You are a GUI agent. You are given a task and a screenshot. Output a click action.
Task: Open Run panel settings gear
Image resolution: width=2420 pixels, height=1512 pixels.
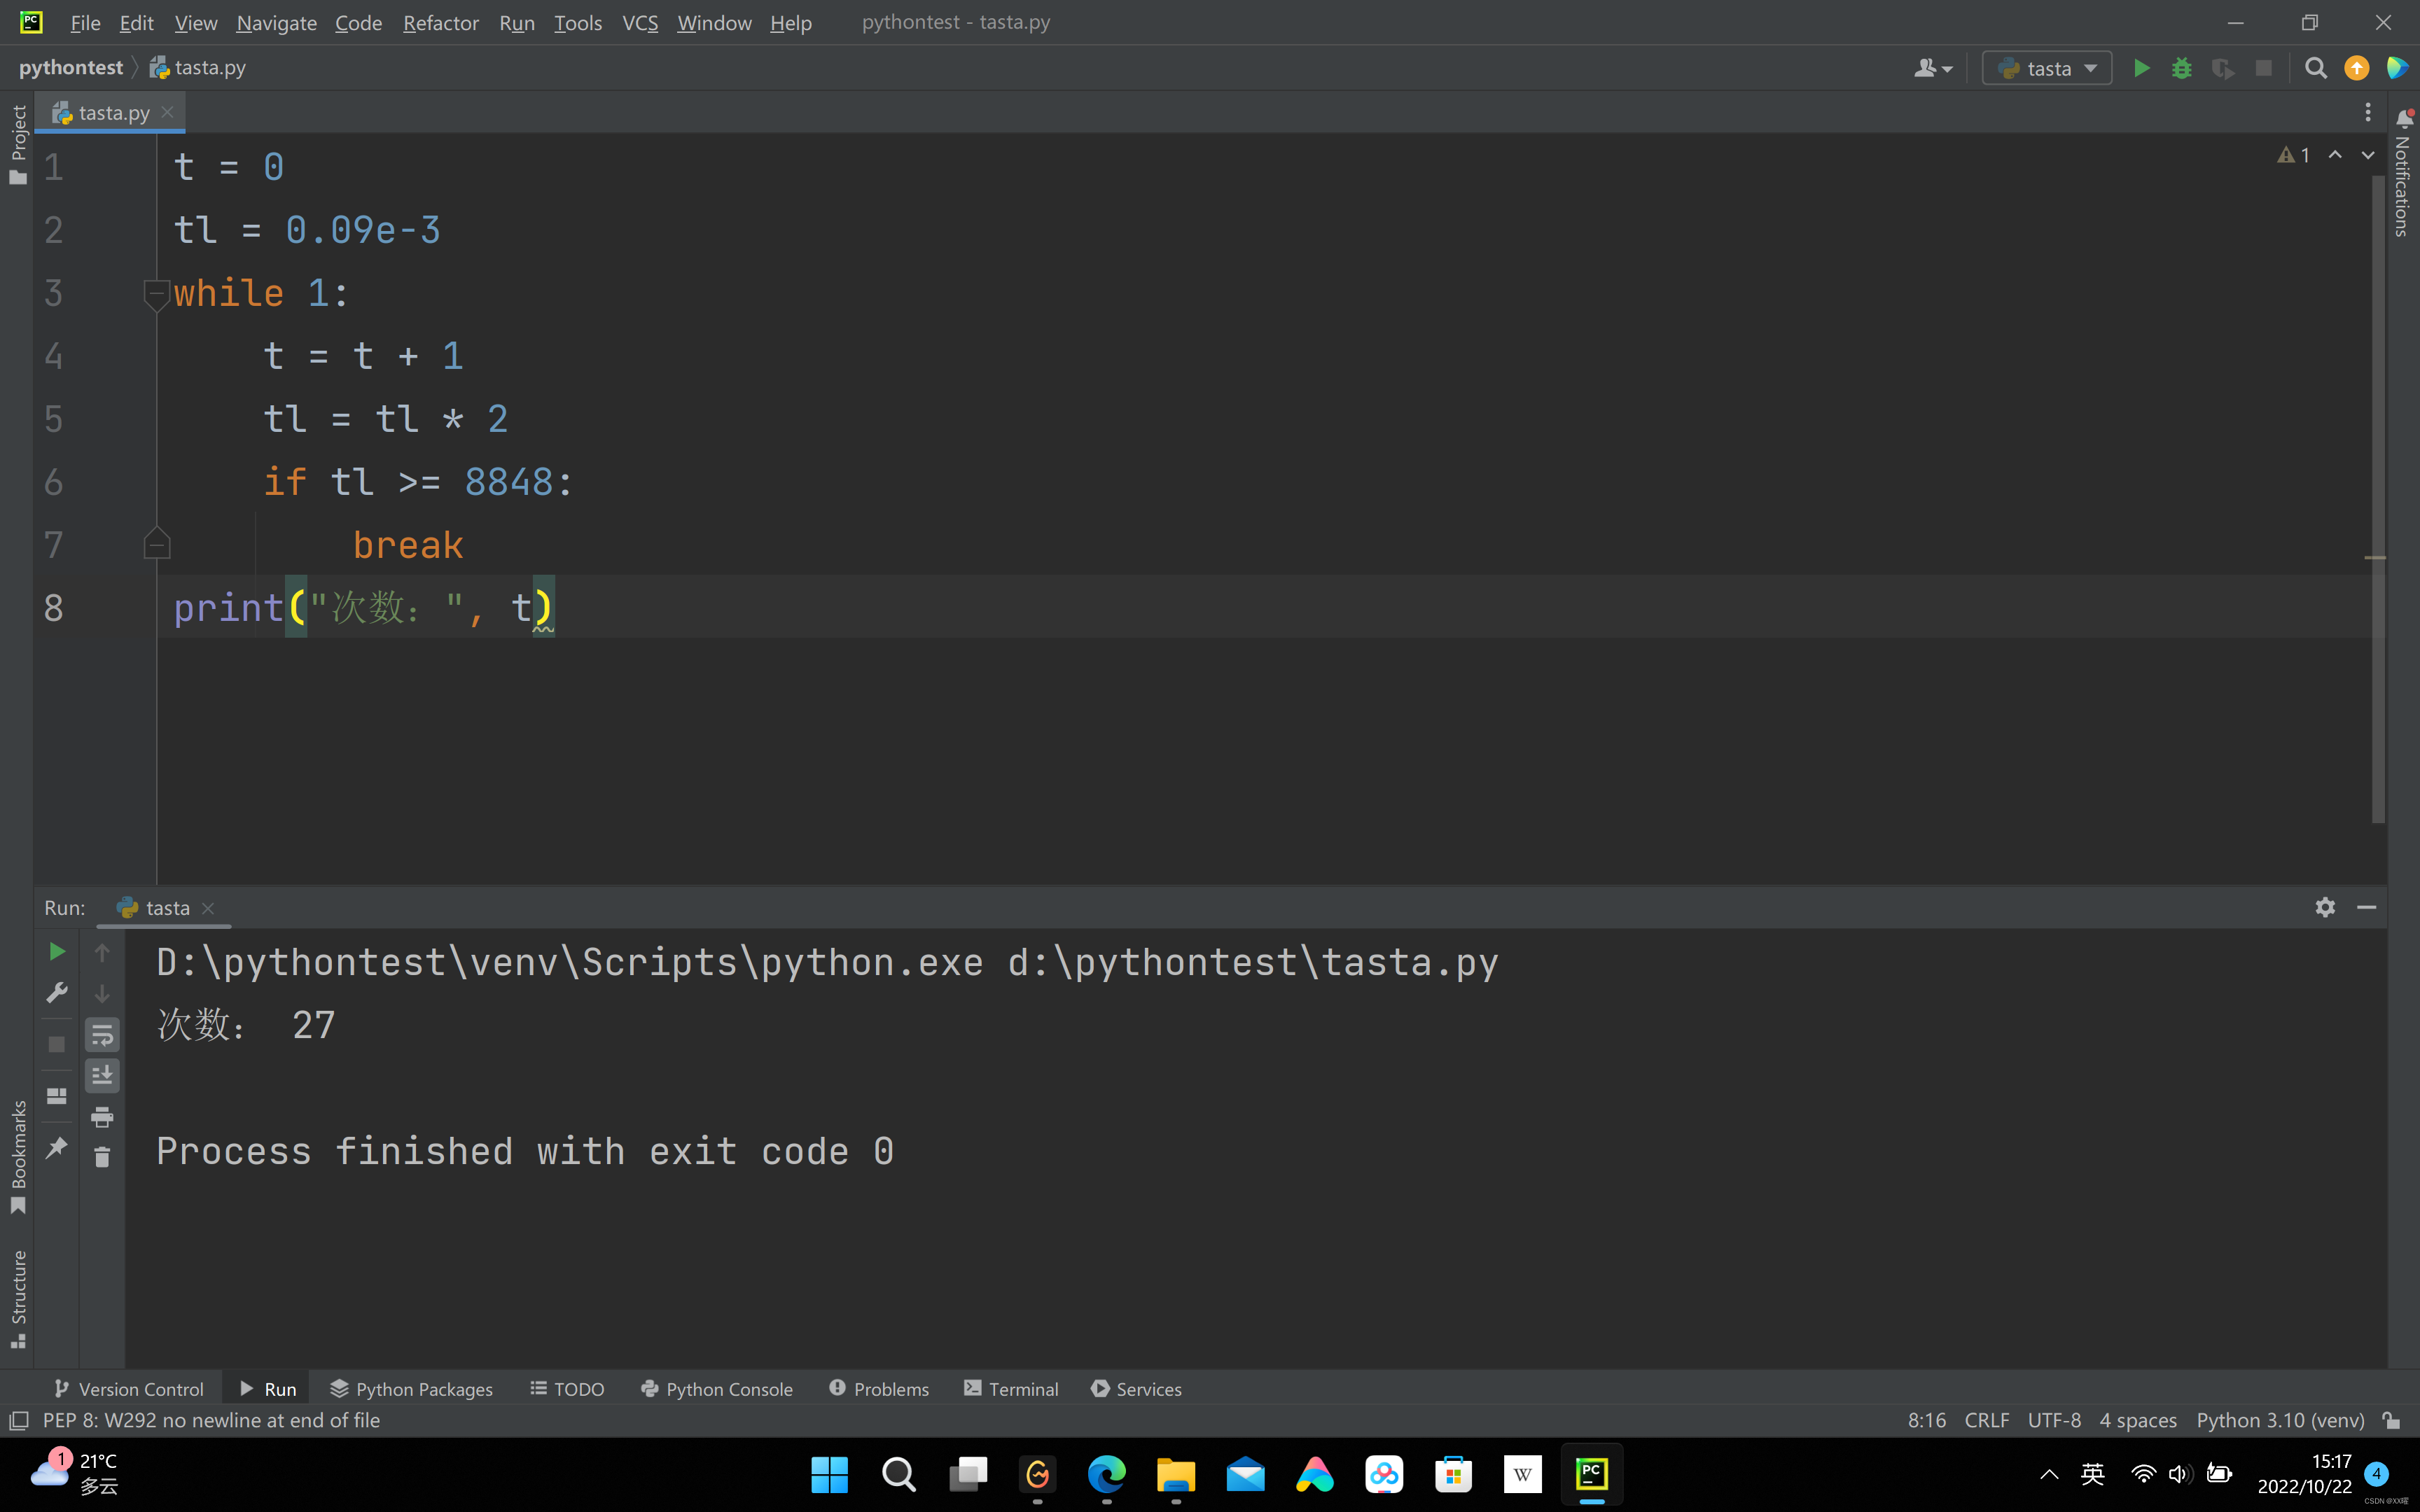pos(2325,907)
